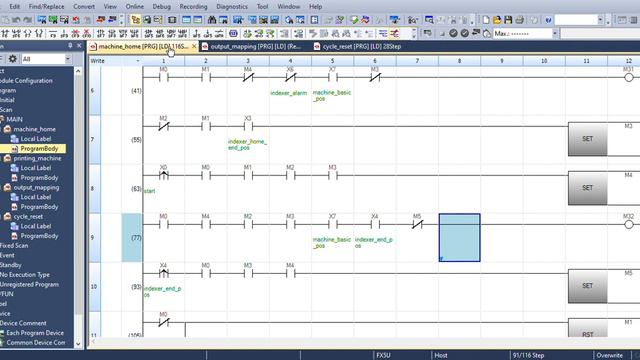Select the cycle_reset tree node
This screenshot has height=360, width=640.
click(28, 217)
